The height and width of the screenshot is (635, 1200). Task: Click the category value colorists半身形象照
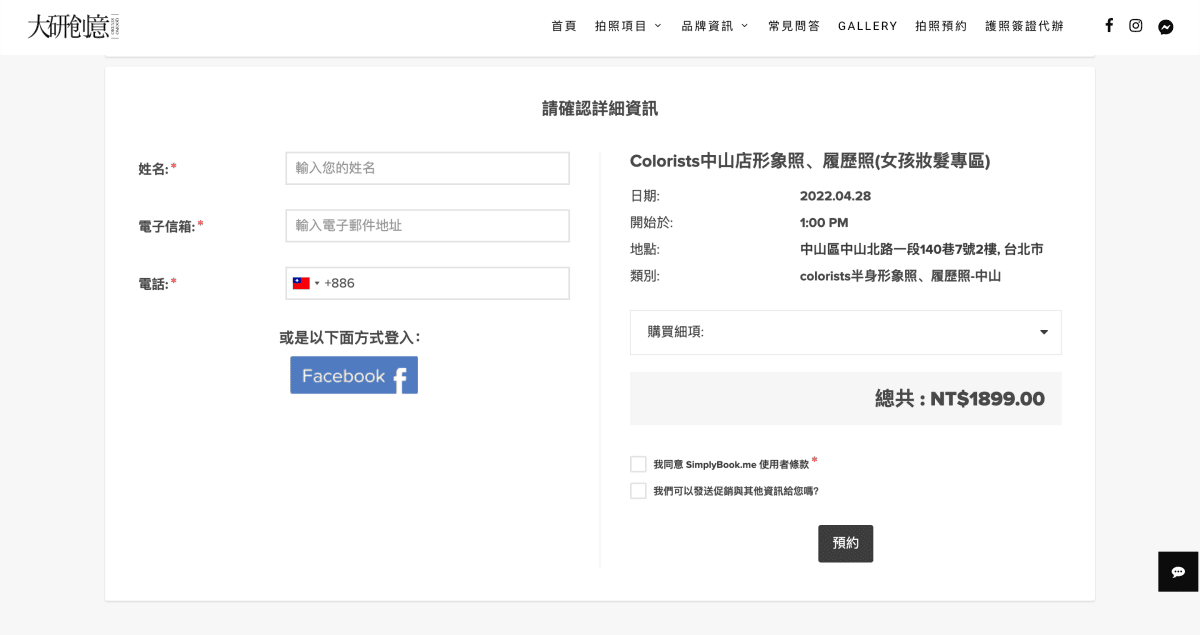(x=900, y=276)
